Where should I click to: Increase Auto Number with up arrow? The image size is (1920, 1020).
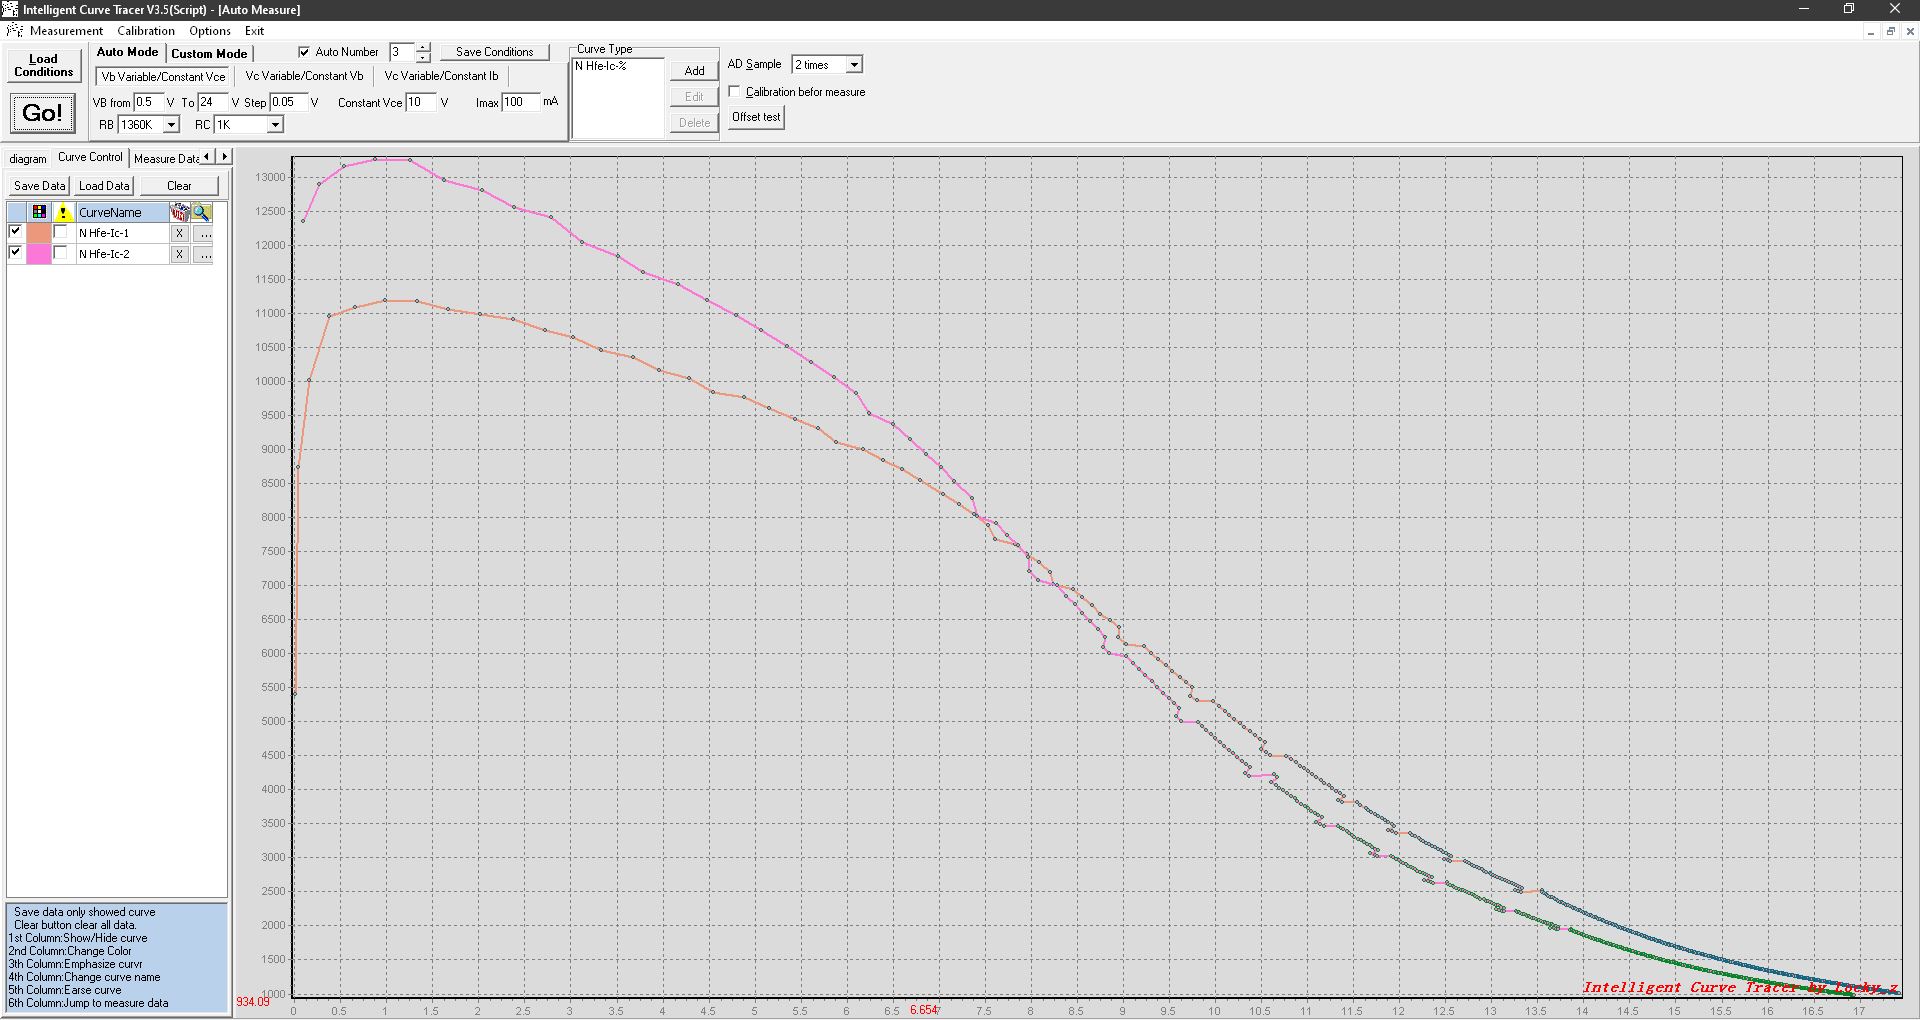pyautogui.click(x=423, y=47)
